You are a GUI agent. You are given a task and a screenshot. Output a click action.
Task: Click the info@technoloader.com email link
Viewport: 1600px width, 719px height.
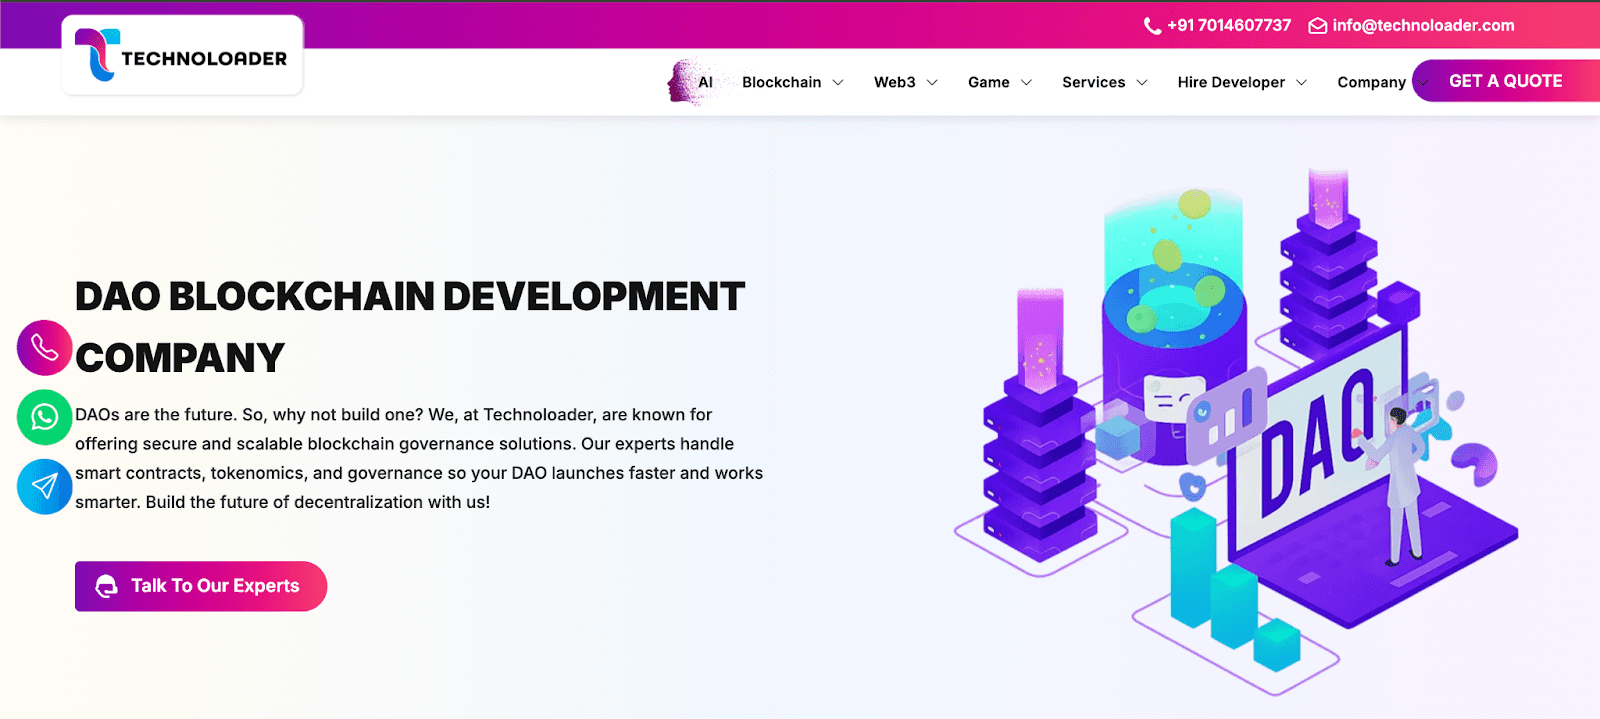(x=1423, y=26)
